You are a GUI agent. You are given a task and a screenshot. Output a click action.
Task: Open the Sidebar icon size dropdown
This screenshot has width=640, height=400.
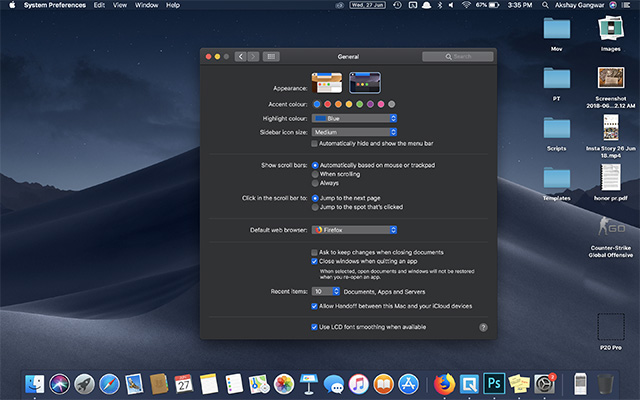point(354,132)
